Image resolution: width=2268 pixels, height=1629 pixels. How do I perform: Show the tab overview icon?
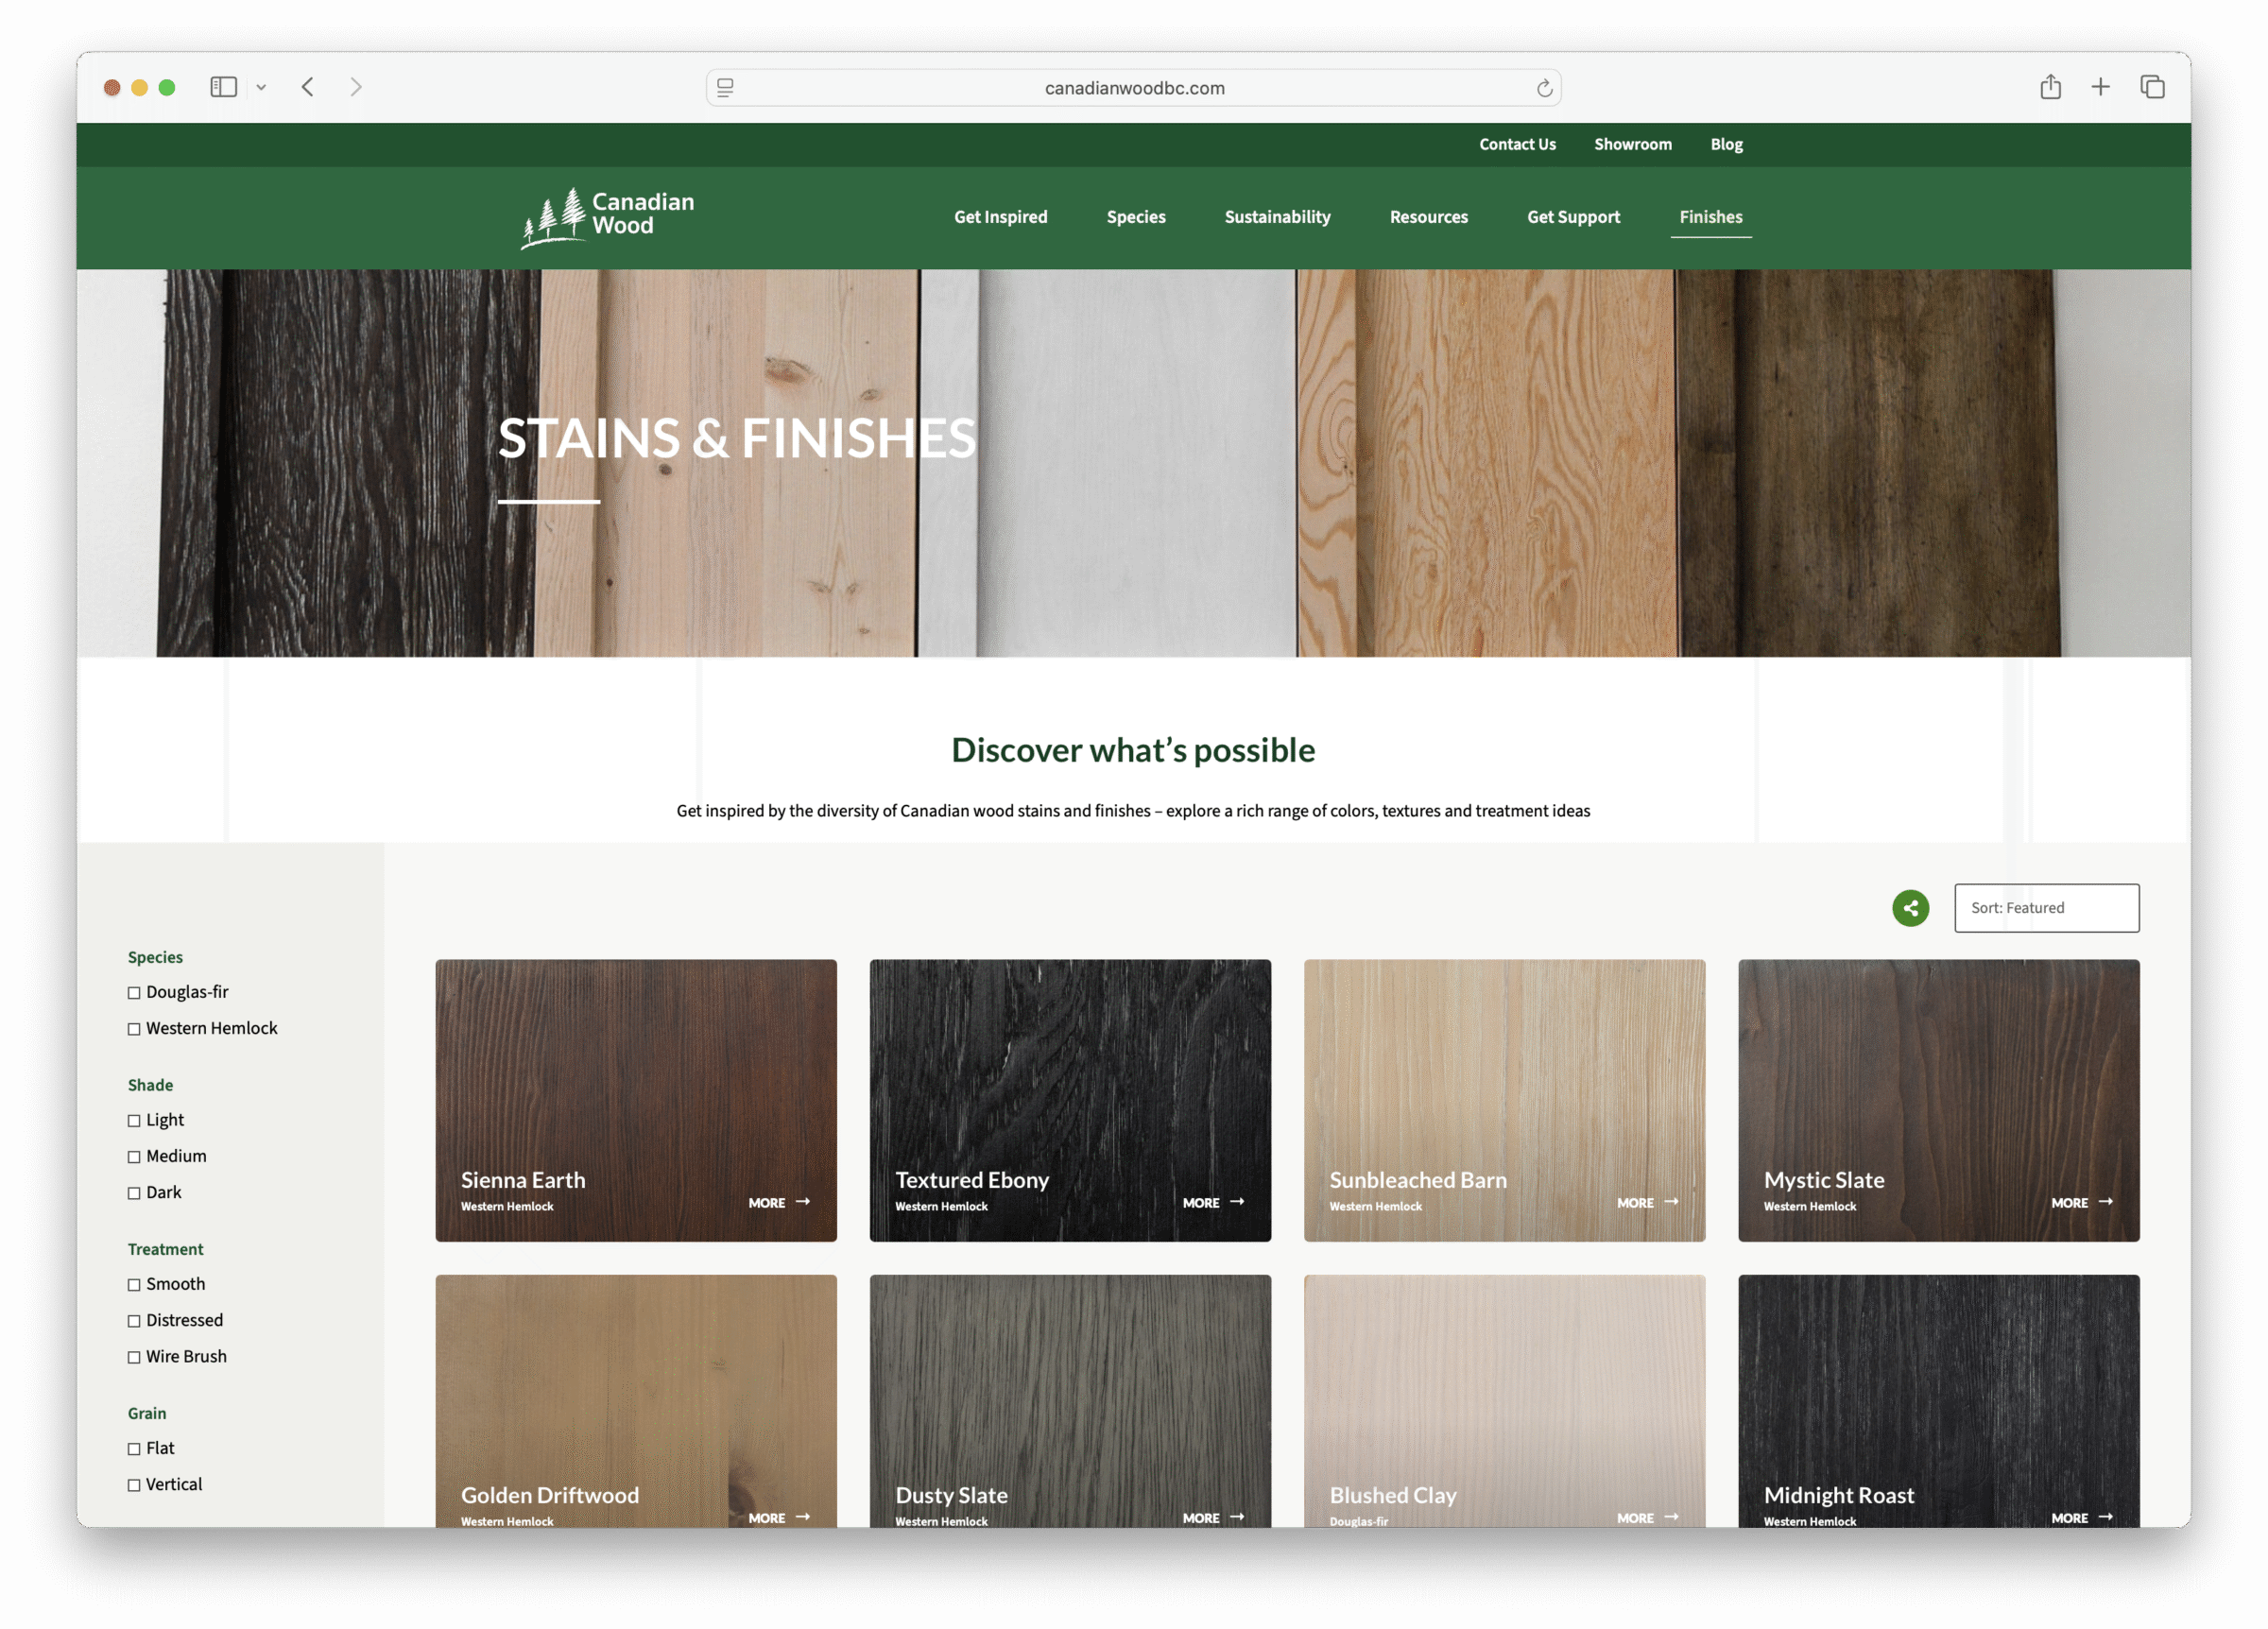point(2152,87)
